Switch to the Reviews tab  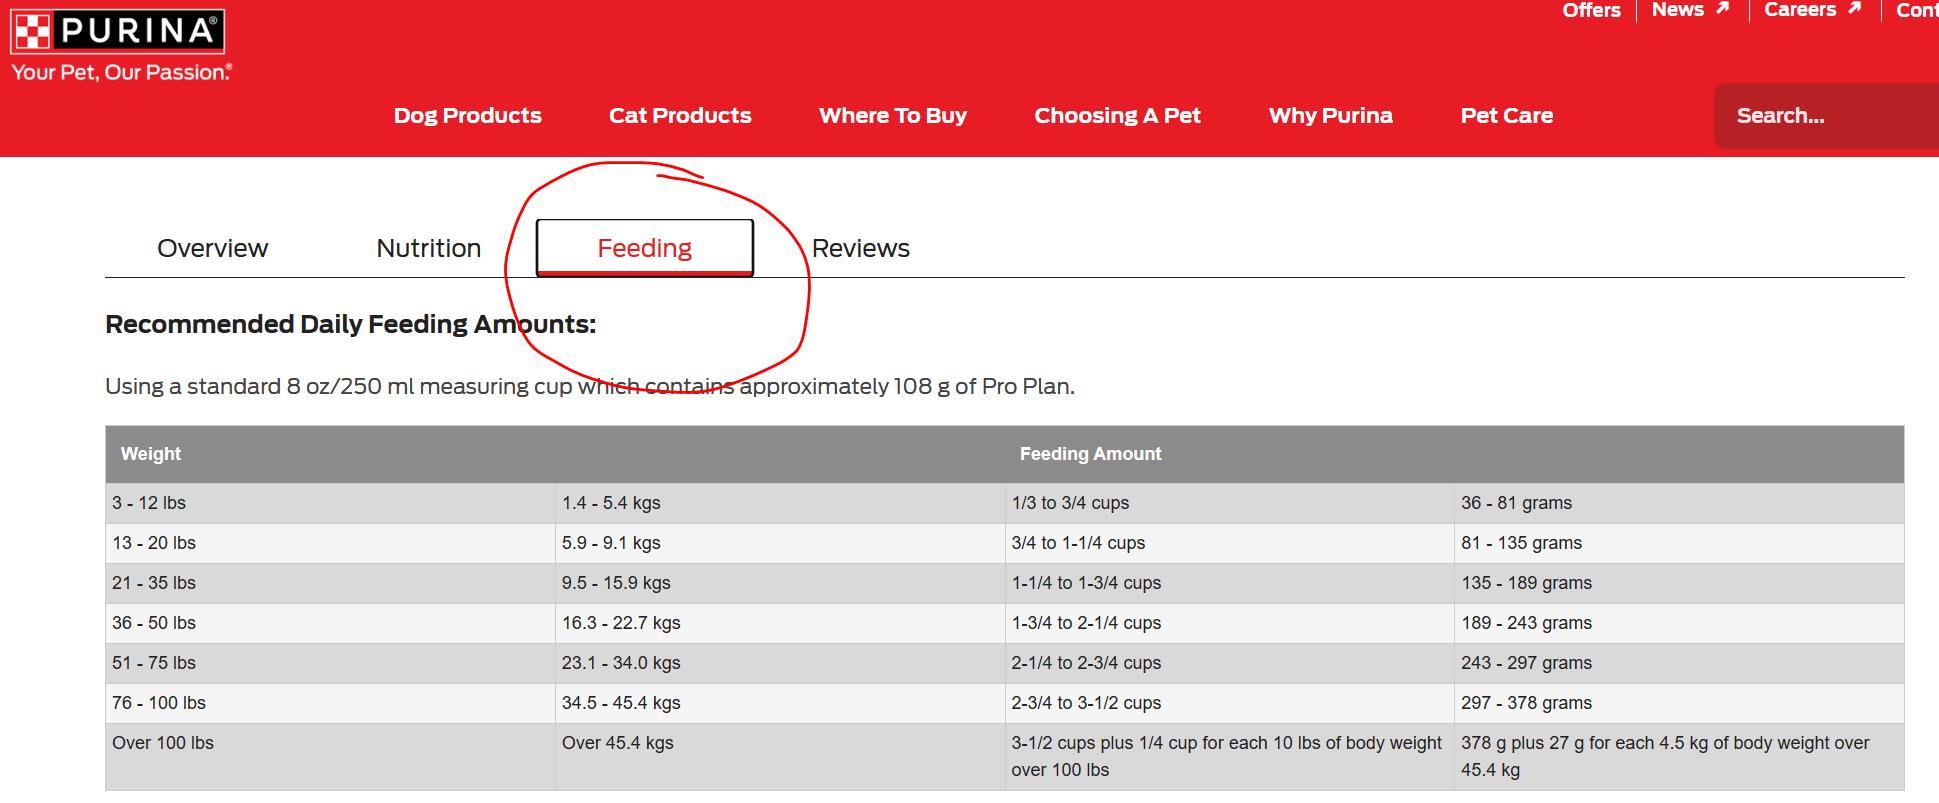(x=861, y=248)
